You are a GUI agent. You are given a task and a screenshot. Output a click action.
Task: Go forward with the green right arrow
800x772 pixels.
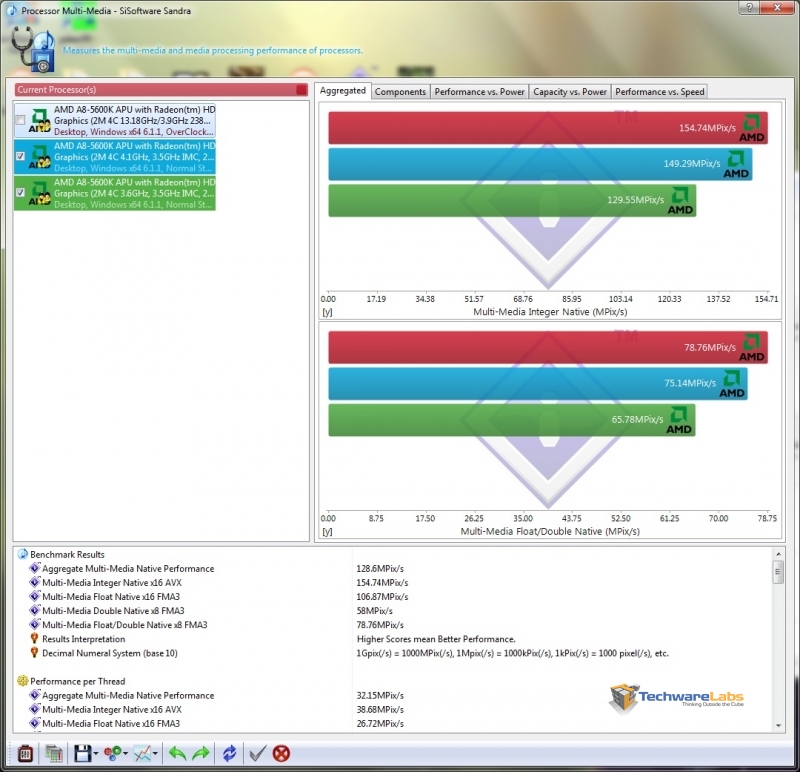[201, 754]
